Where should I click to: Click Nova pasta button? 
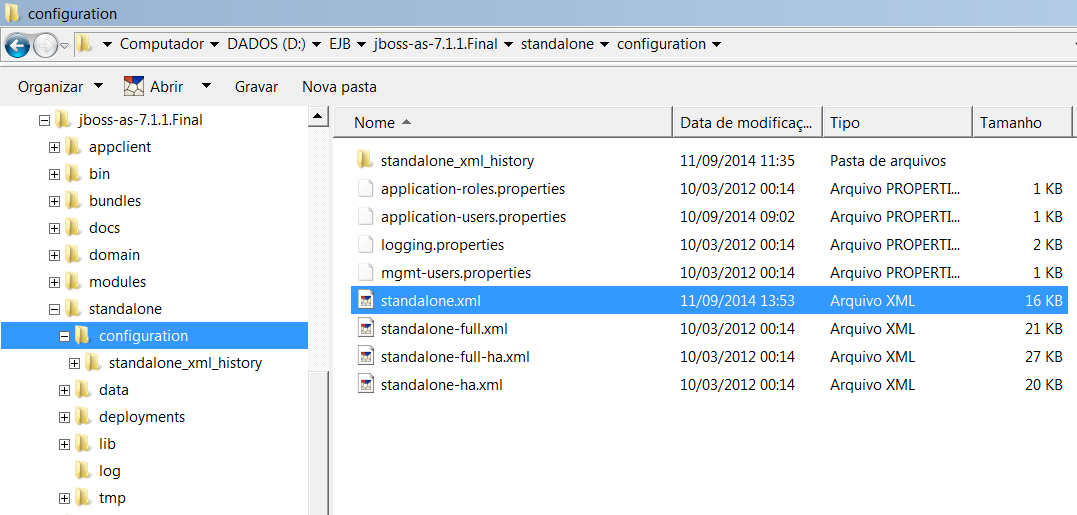coord(339,87)
